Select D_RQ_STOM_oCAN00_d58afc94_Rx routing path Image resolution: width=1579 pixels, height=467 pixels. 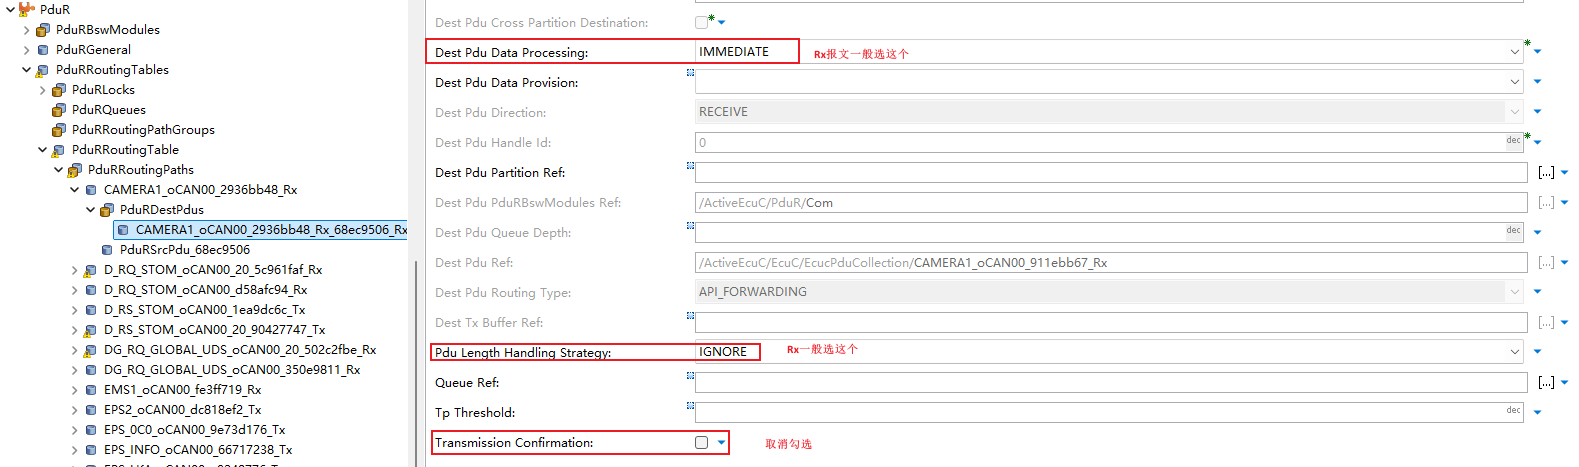coord(205,290)
